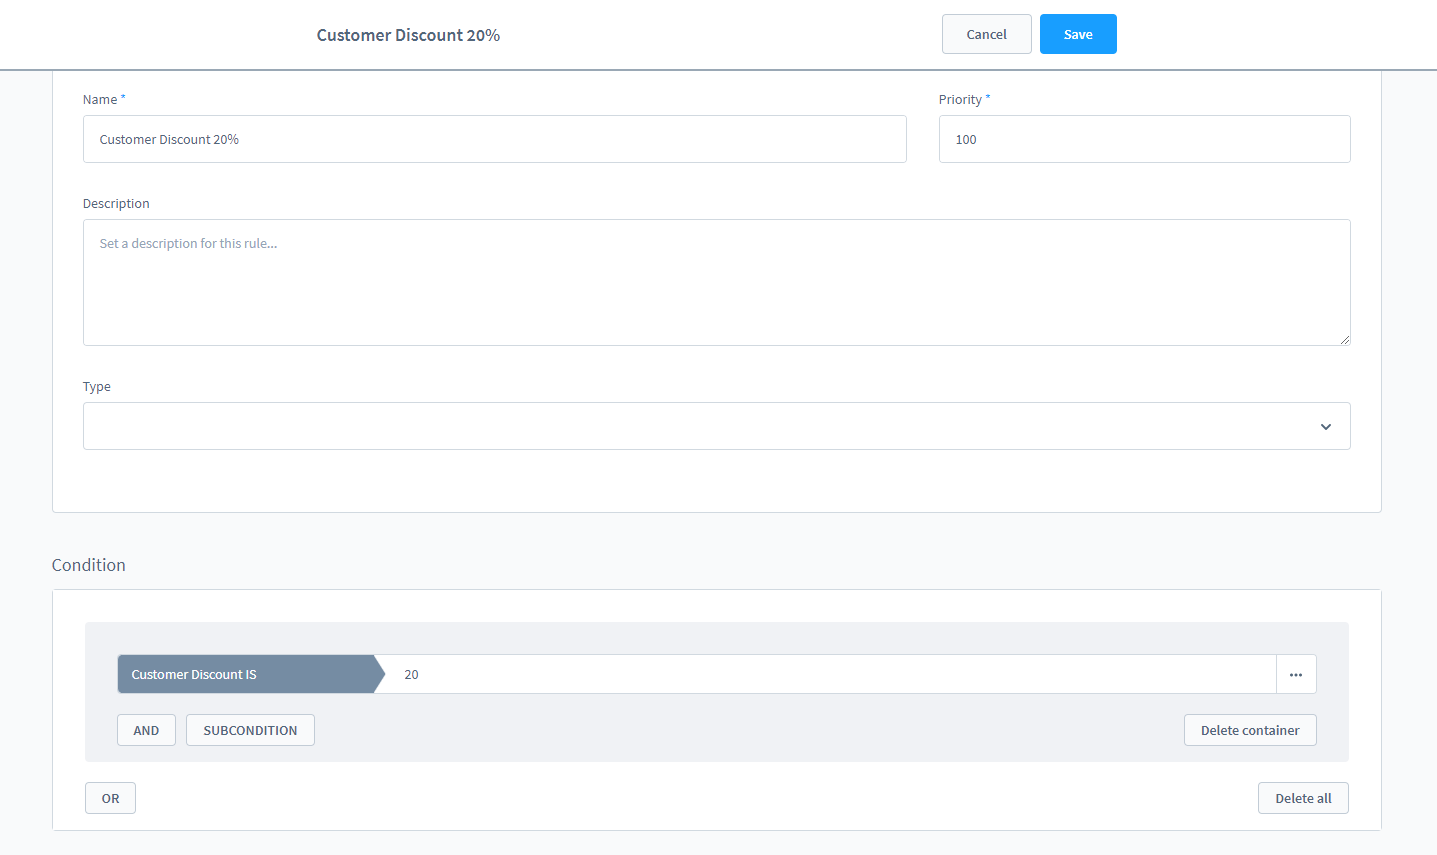Click Delete container button
The image size is (1437, 855).
[1250, 730]
